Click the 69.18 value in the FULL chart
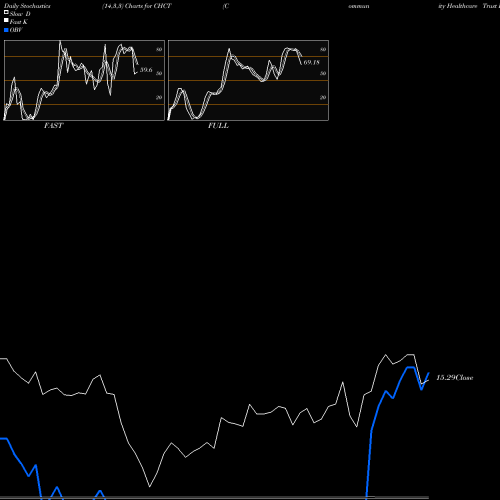 point(312,62)
